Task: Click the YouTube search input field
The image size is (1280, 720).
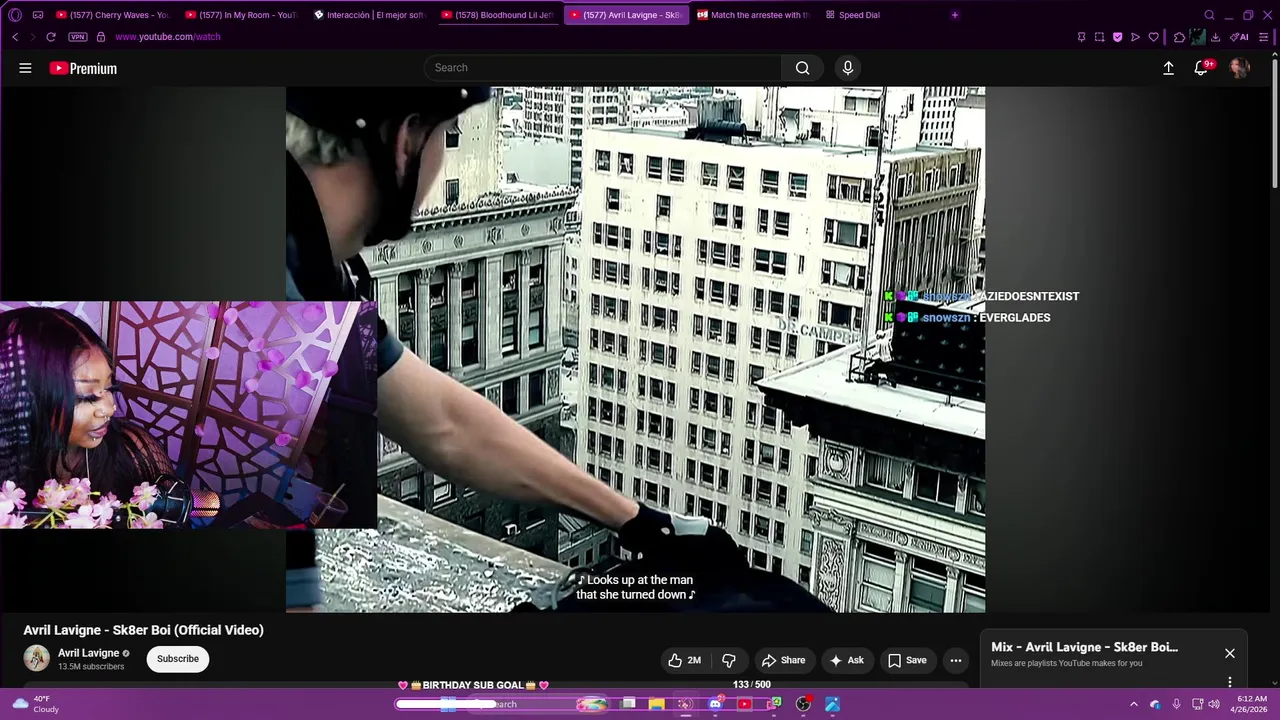Action: (x=603, y=68)
